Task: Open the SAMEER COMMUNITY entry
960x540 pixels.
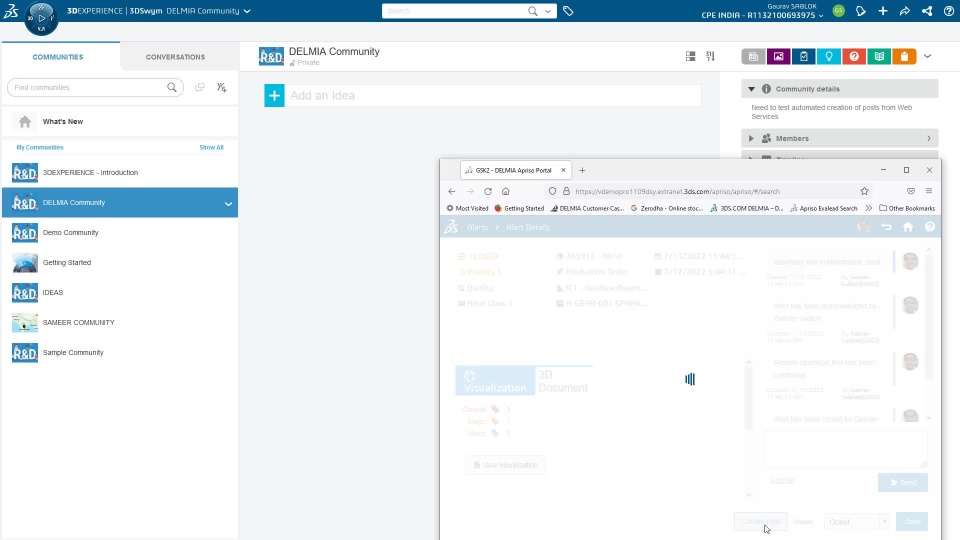Action: tap(120, 323)
